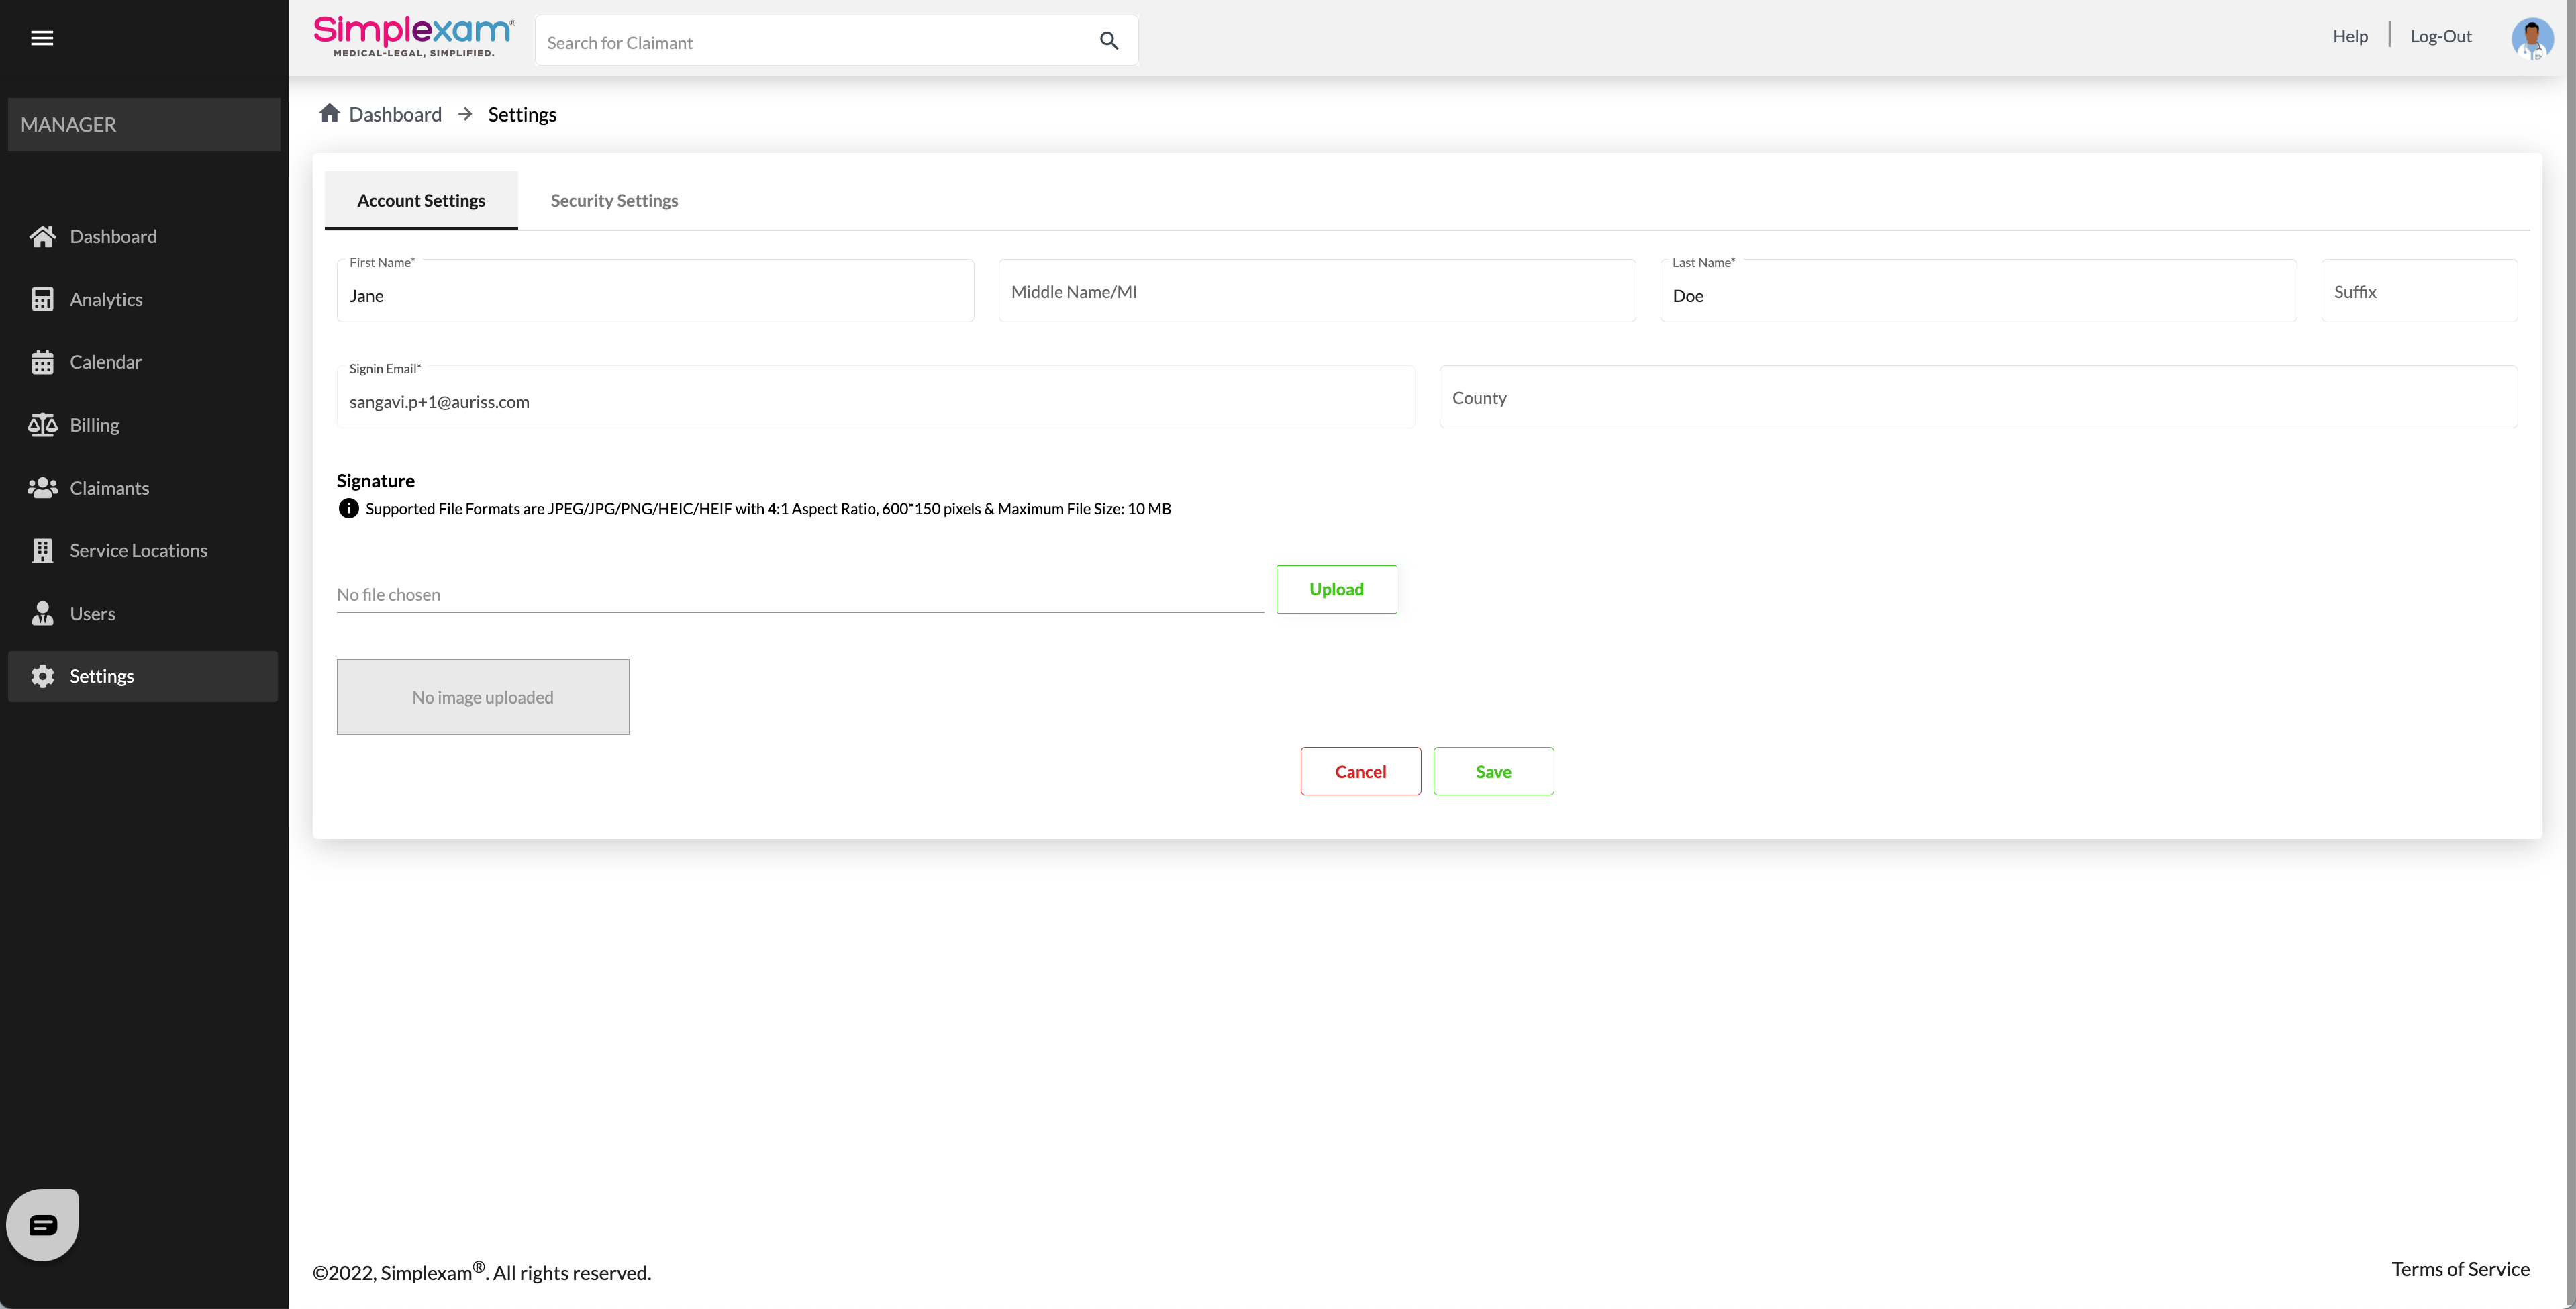Switch to Security Settings tab
This screenshot has width=2576, height=1309.
click(614, 200)
